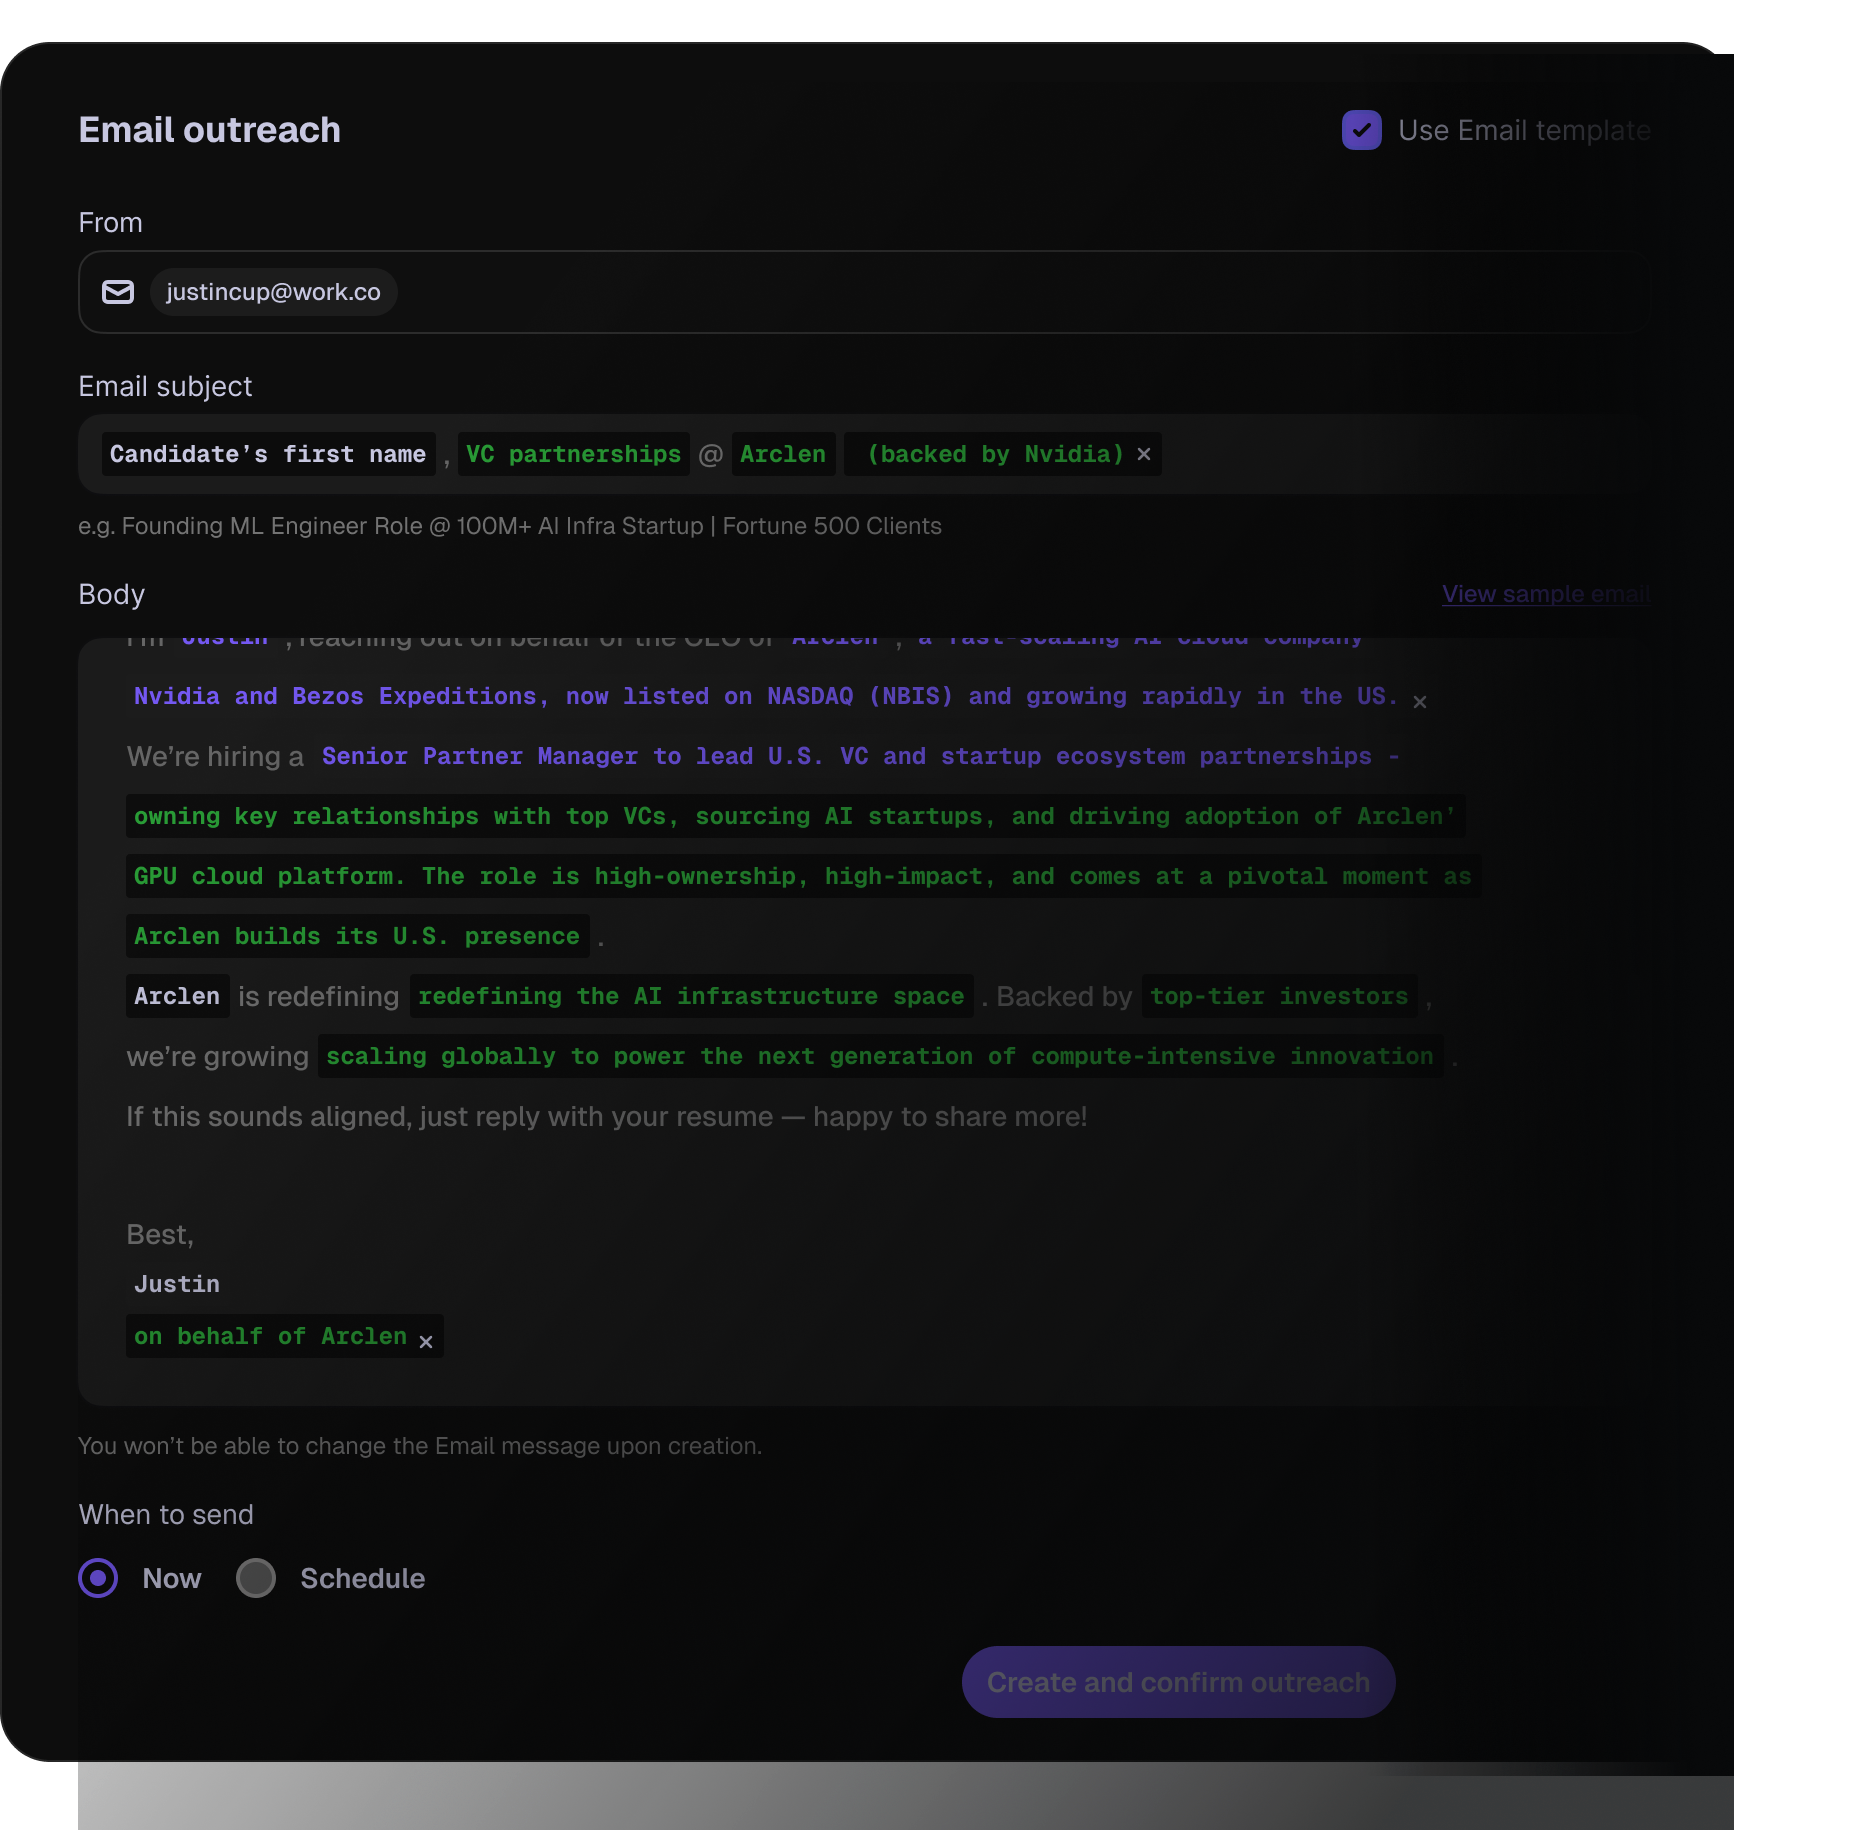Click Create and confirm outreach button
Viewport: 1854px width, 1830px height.
click(1178, 1682)
